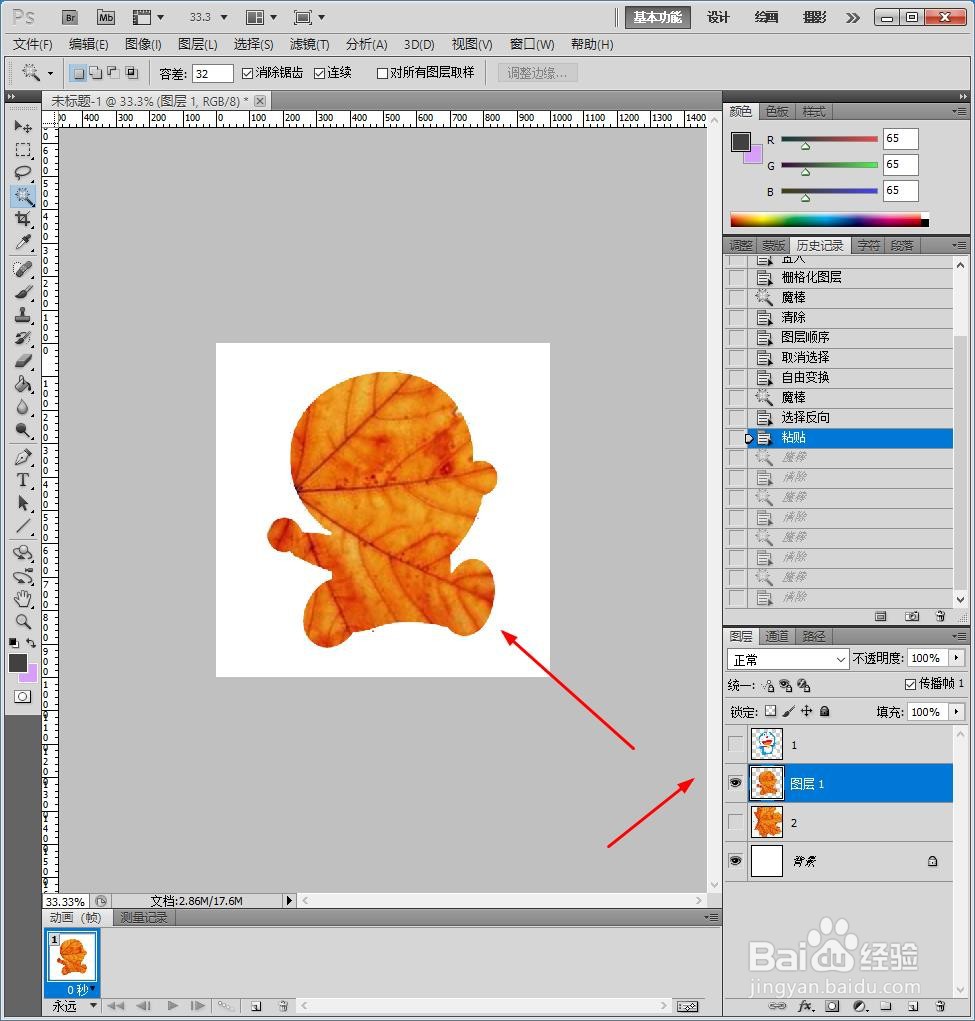Select the Hand tool
The height and width of the screenshot is (1021, 975).
pyautogui.click(x=23, y=598)
